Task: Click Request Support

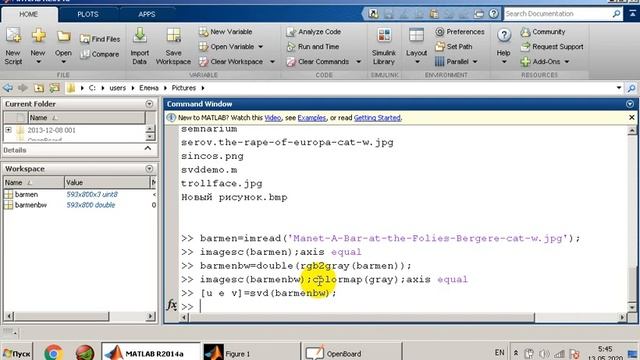Action: pyautogui.click(x=552, y=47)
